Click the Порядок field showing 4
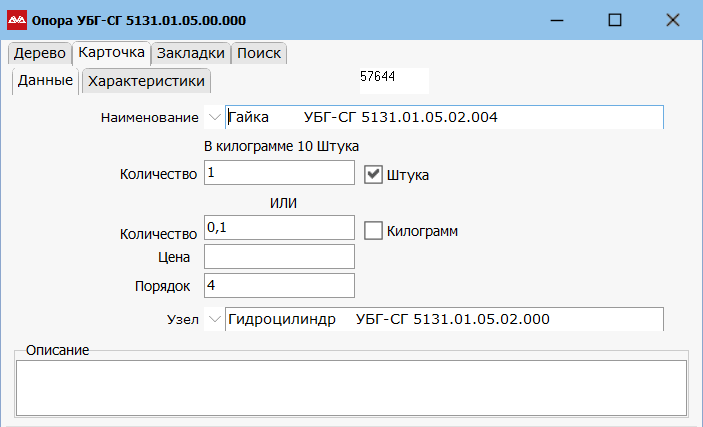This screenshot has width=703, height=427. pos(279,286)
